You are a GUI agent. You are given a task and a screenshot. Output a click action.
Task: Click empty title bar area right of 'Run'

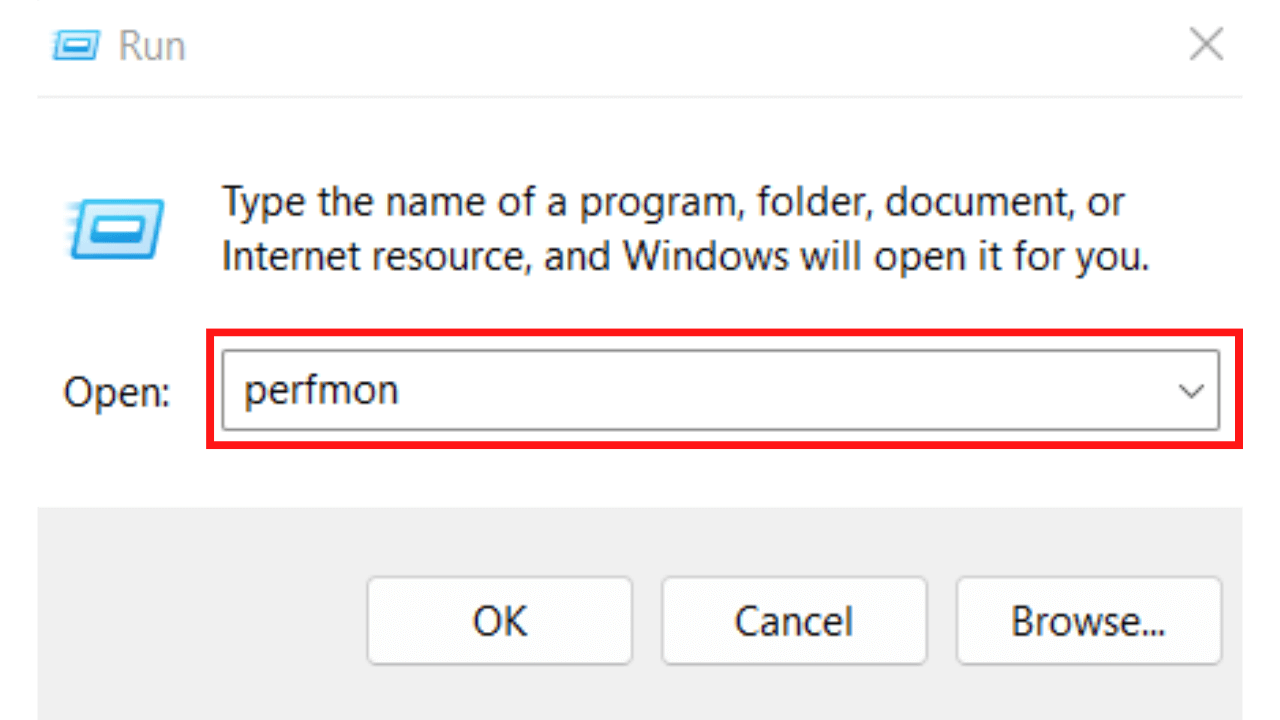pyautogui.click(x=650, y=46)
